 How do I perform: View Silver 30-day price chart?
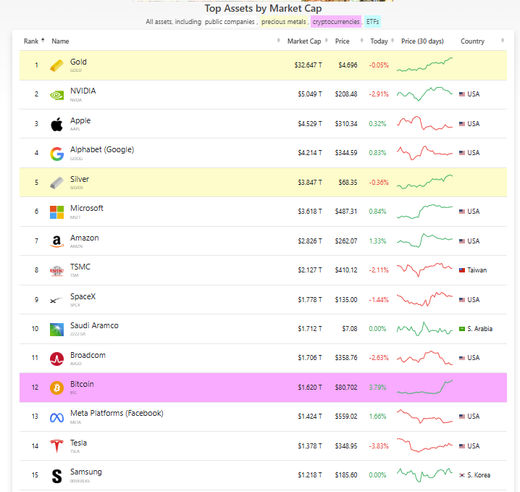pyautogui.click(x=425, y=182)
